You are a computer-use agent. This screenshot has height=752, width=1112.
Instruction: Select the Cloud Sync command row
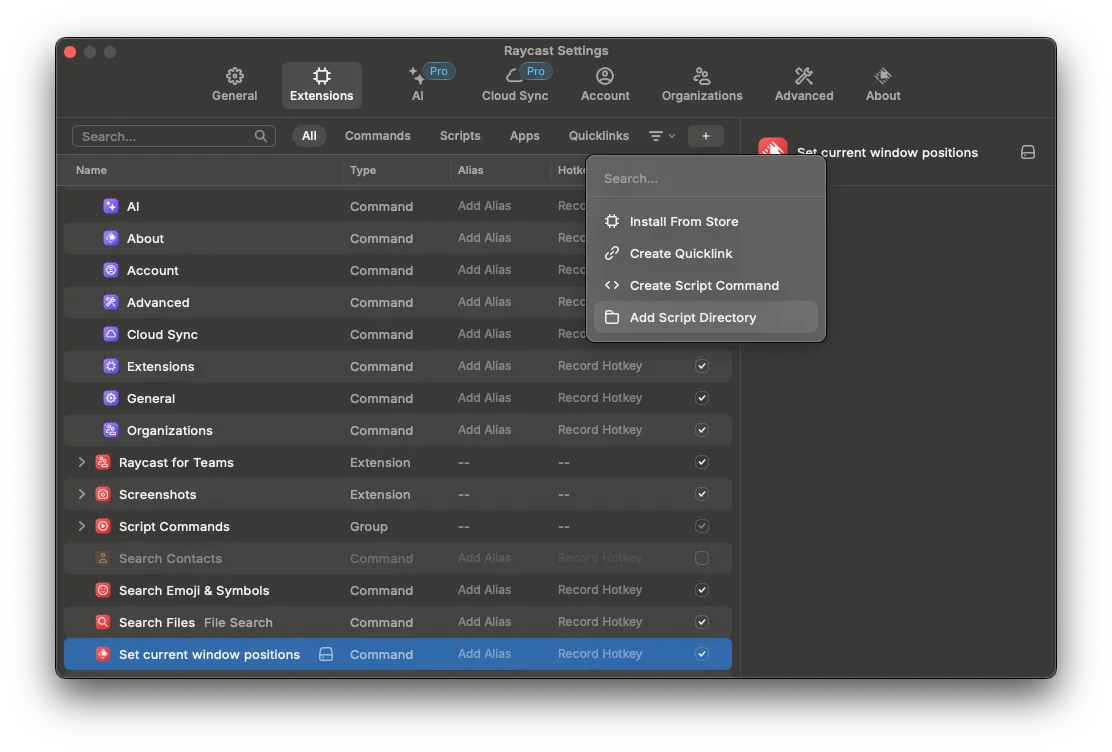tap(397, 334)
